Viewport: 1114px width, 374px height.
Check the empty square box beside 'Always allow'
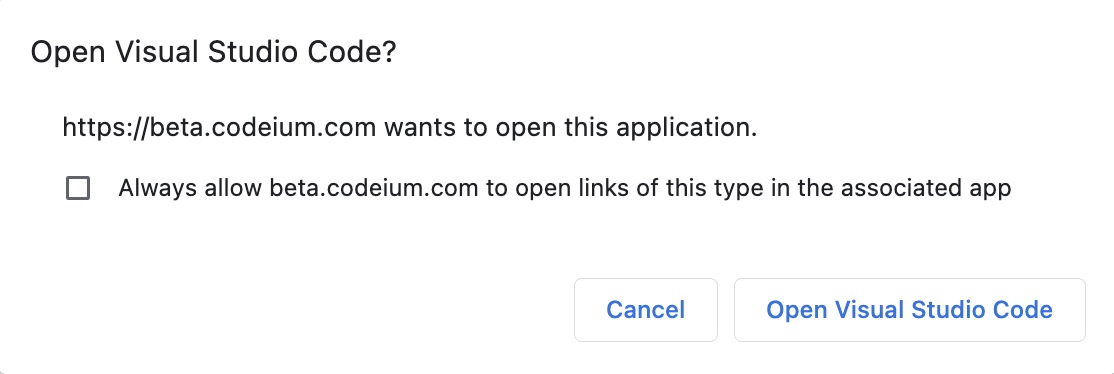[x=77, y=188]
